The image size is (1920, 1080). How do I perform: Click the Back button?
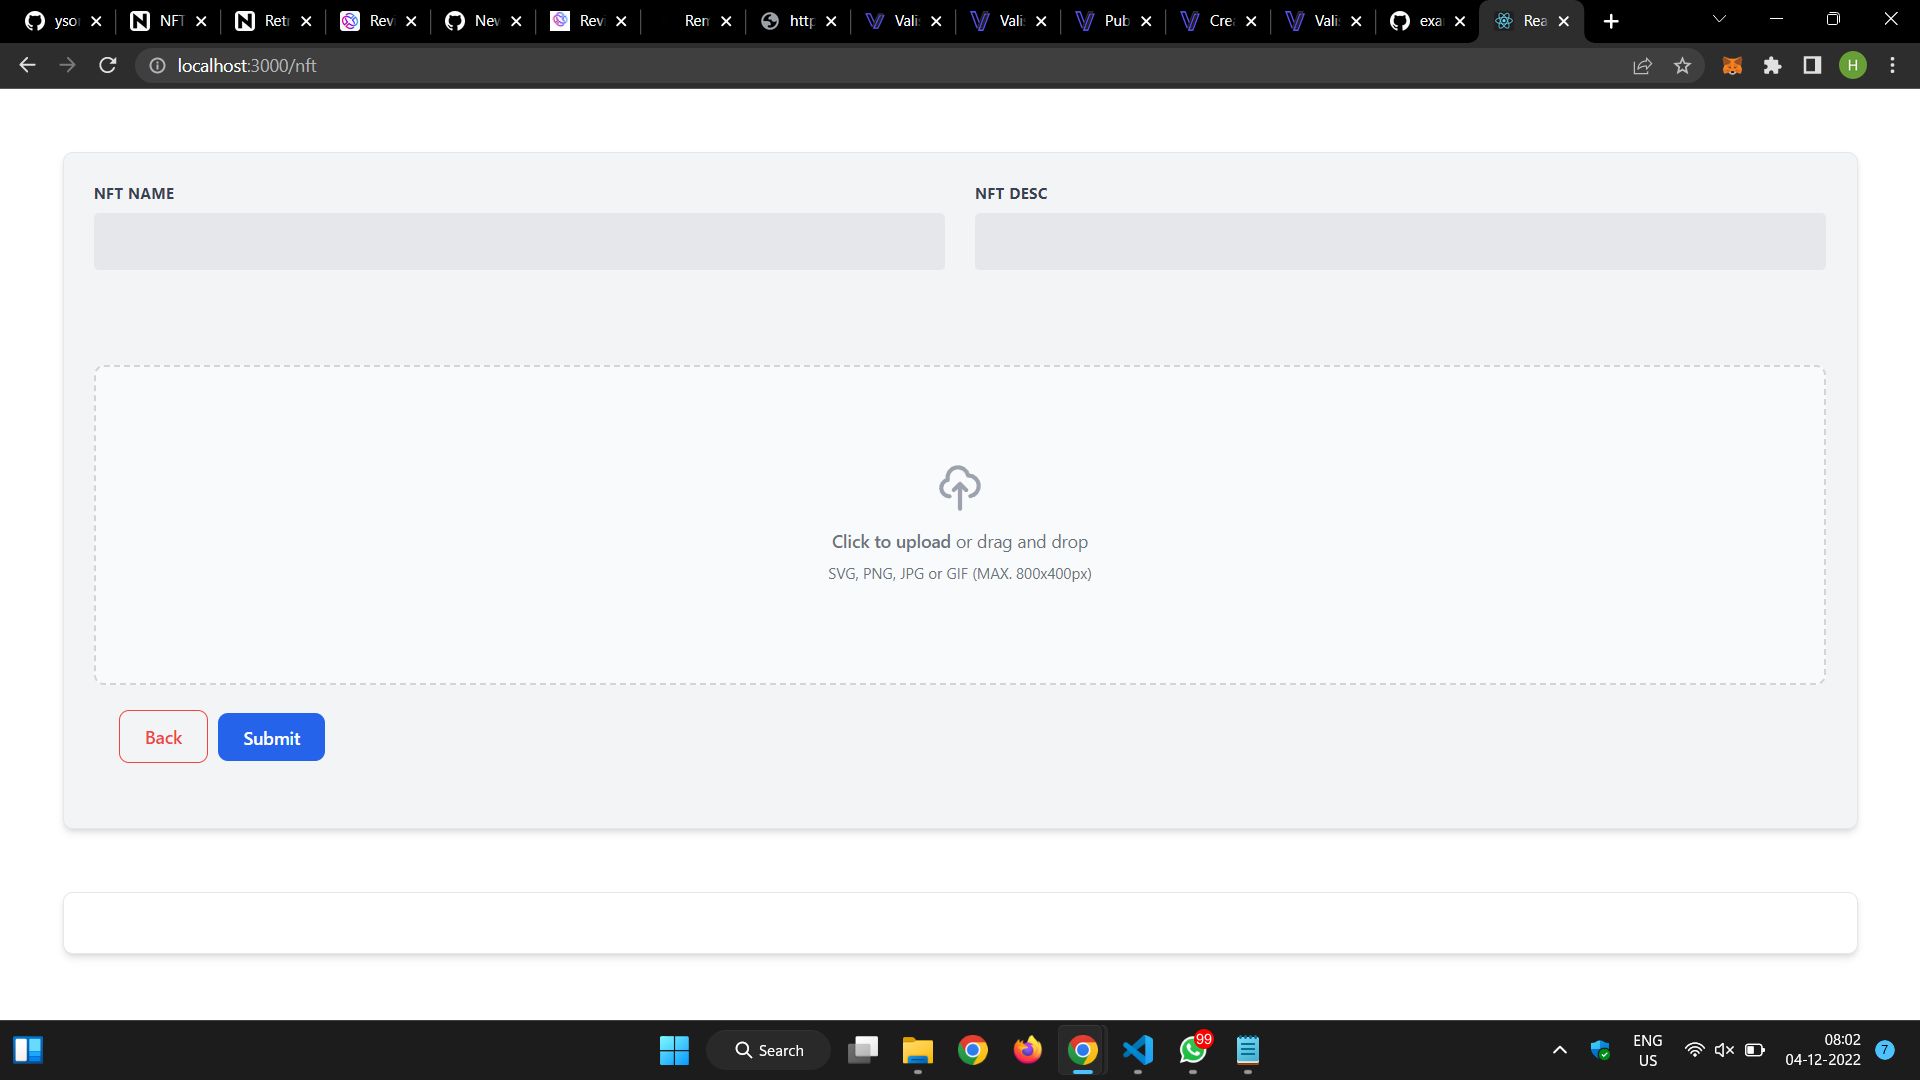click(162, 736)
